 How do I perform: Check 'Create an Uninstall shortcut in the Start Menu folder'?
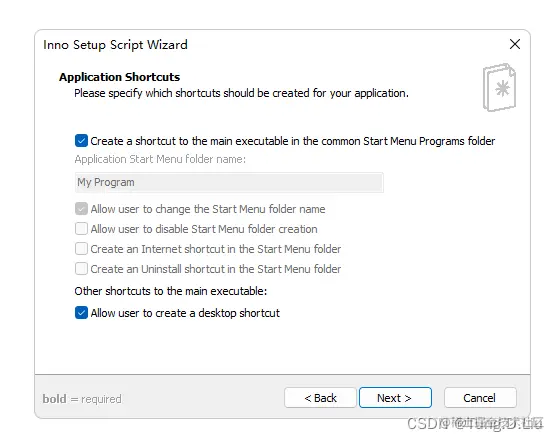(x=81, y=268)
